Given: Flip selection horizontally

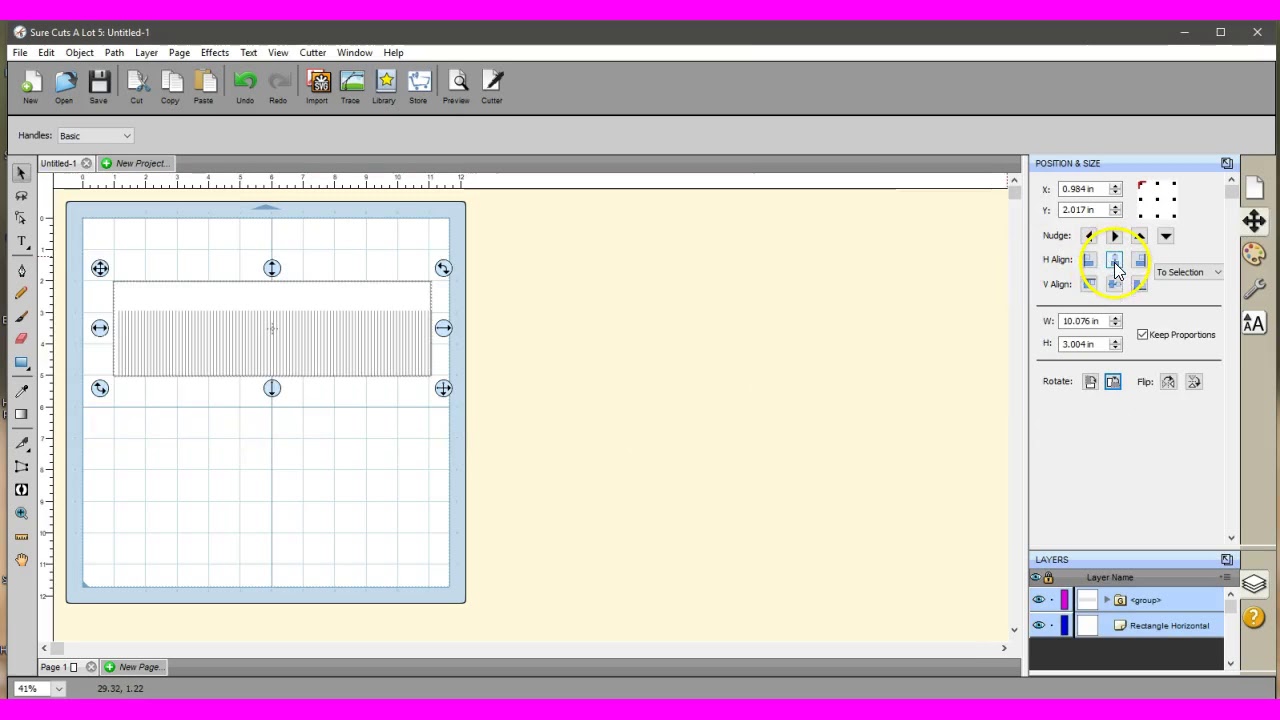Looking at the screenshot, I should pyautogui.click(x=1168, y=382).
